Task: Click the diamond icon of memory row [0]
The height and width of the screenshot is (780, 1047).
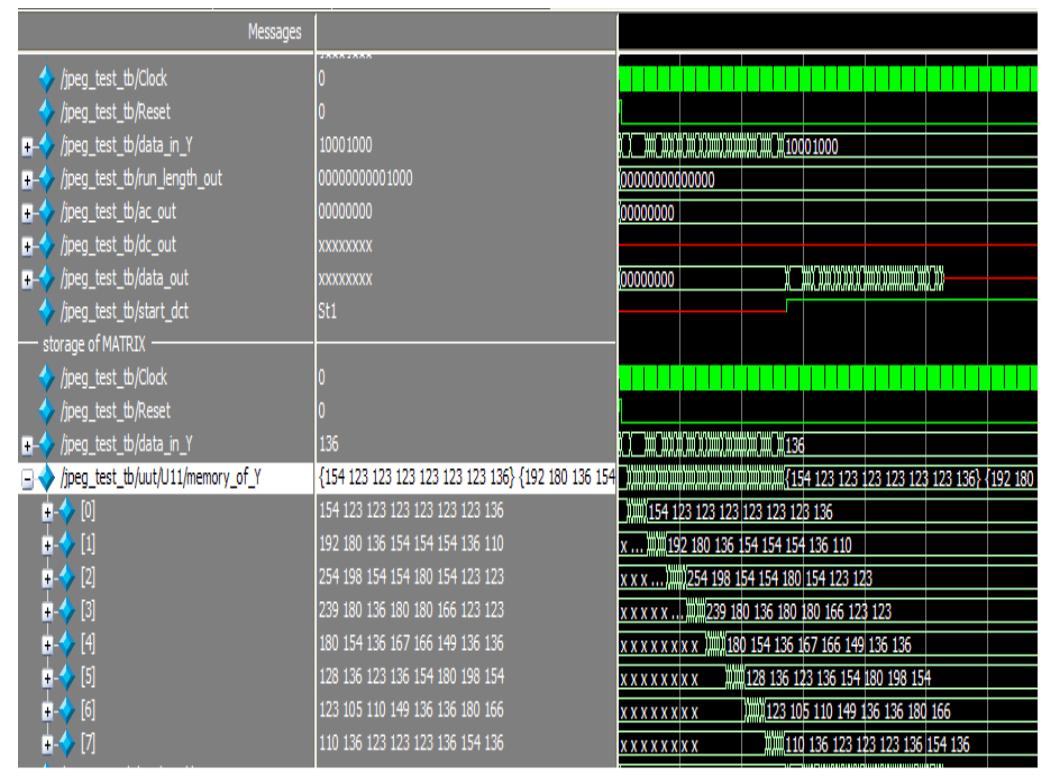Action: click(67, 511)
